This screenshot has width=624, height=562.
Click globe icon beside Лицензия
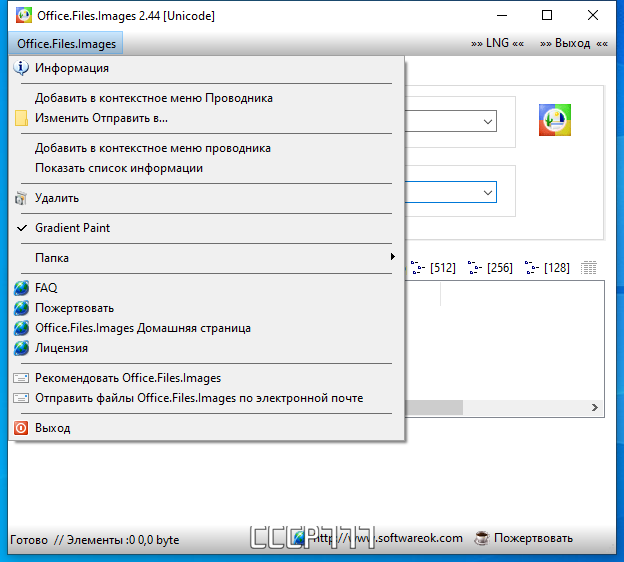(21, 348)
